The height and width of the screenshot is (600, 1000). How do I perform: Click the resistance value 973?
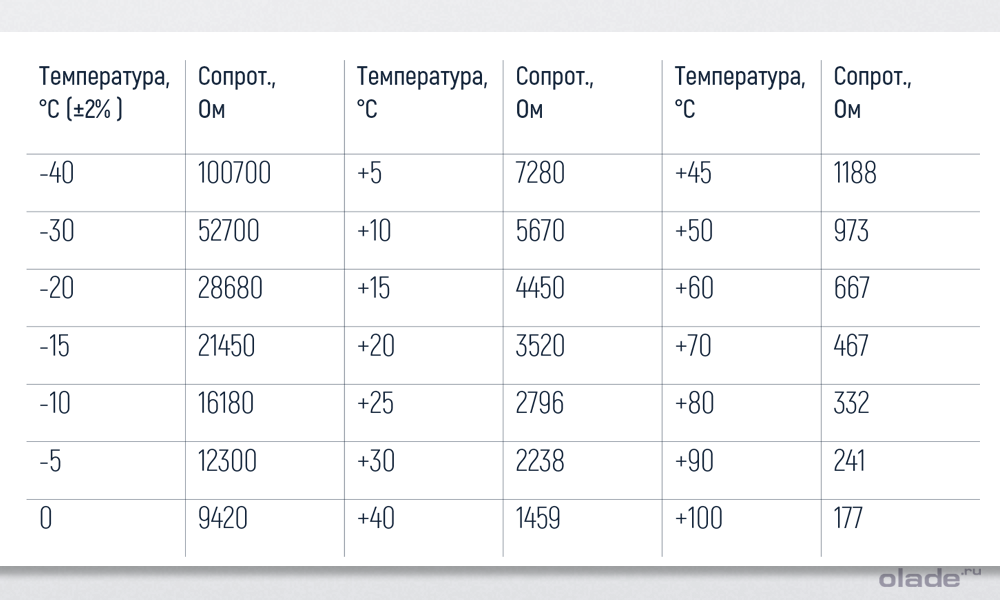click(x=851, y=231)
